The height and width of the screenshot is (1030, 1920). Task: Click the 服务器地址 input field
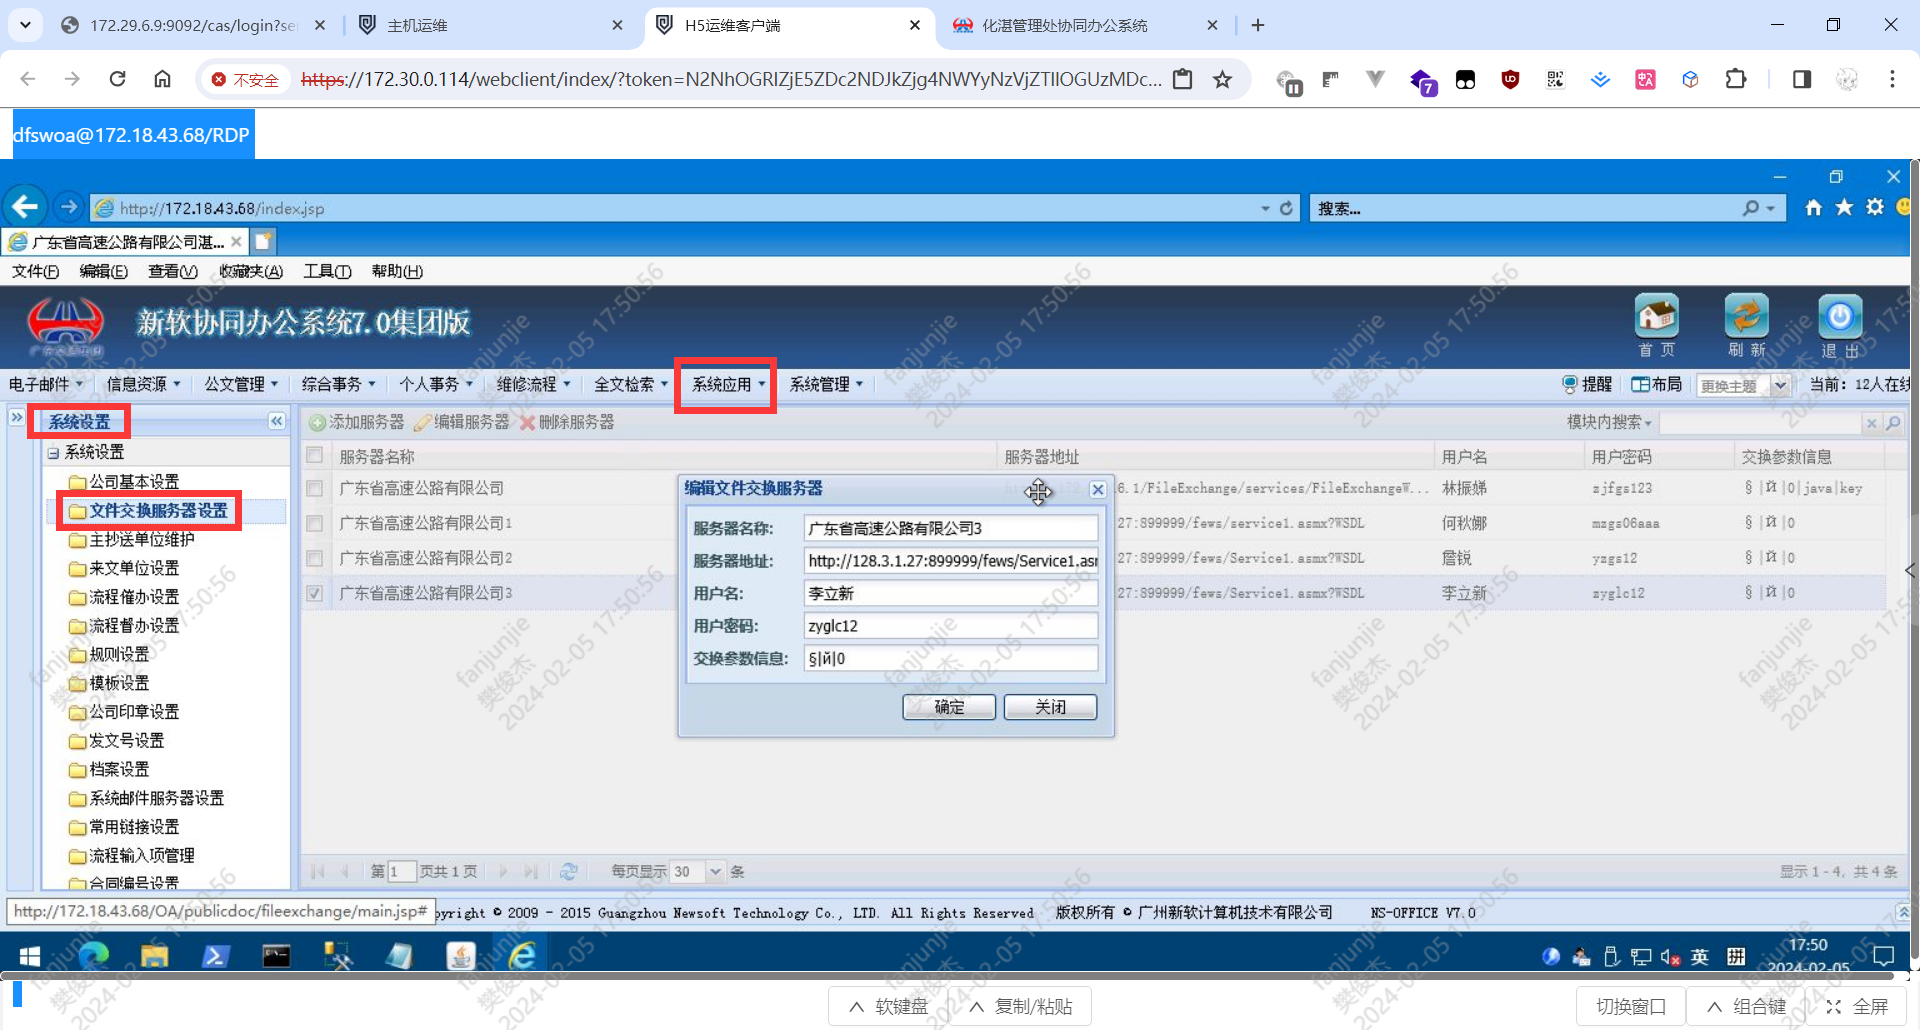pyautogui.click(x=951, y=561)
